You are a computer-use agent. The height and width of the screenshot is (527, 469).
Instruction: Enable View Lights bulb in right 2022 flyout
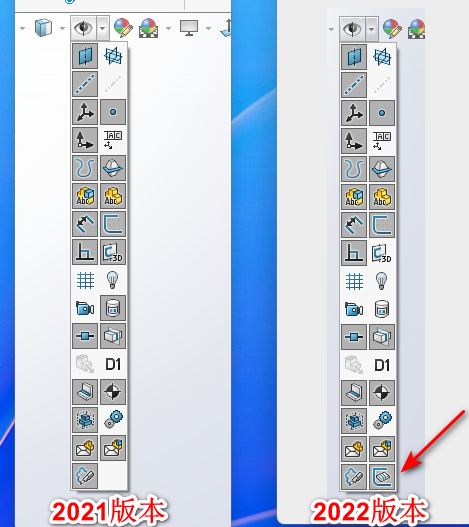[382, 281]
